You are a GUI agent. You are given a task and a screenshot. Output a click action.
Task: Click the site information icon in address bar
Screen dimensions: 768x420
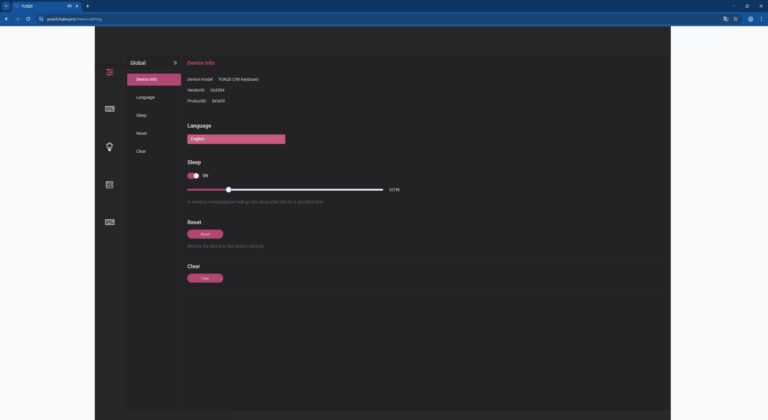coord(41,19)
